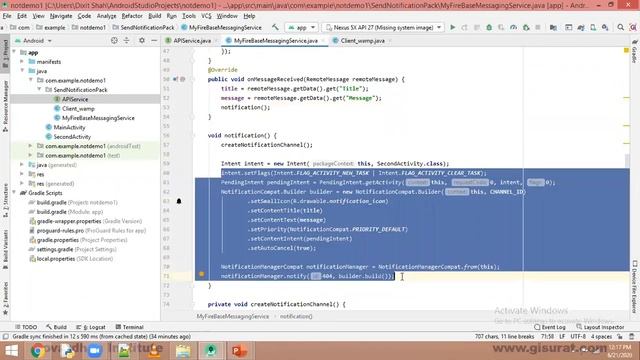The height and width of the screenshot is (360, 640).
Task: Click Attach Debugger to Android Process icon
Action: (x=526, y=27)
